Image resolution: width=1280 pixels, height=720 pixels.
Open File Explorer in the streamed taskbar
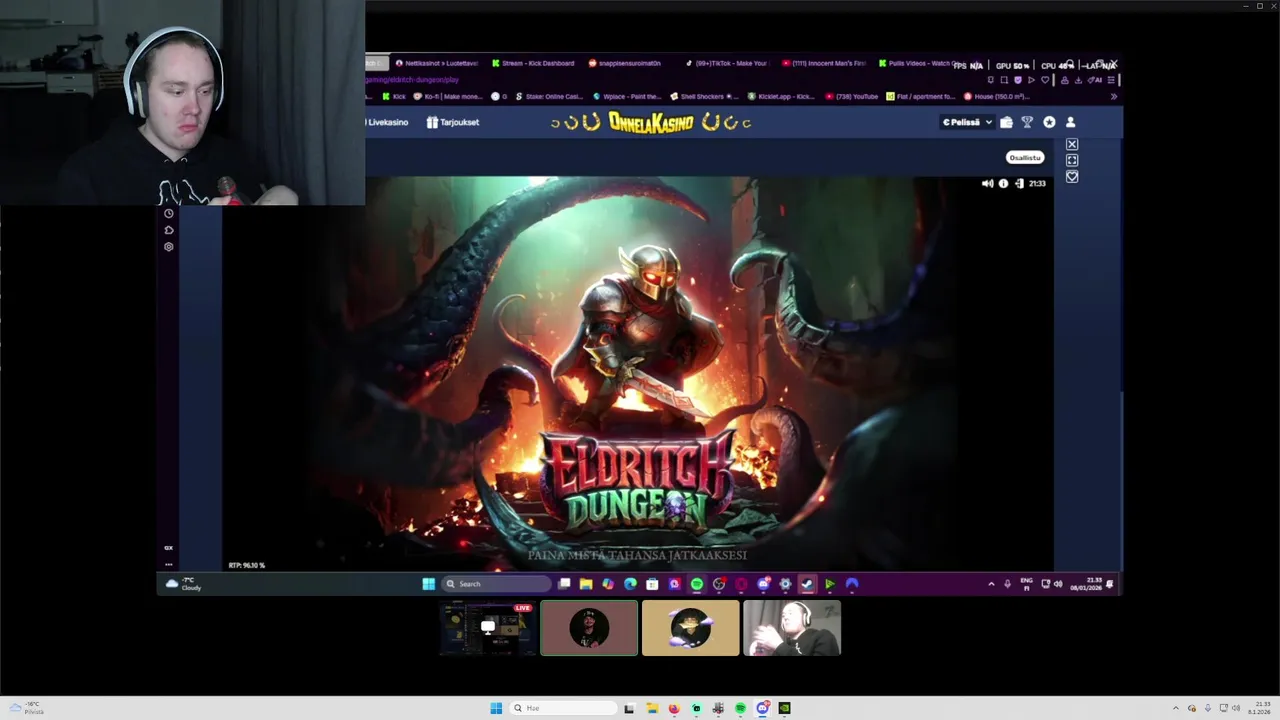point(586,584)
